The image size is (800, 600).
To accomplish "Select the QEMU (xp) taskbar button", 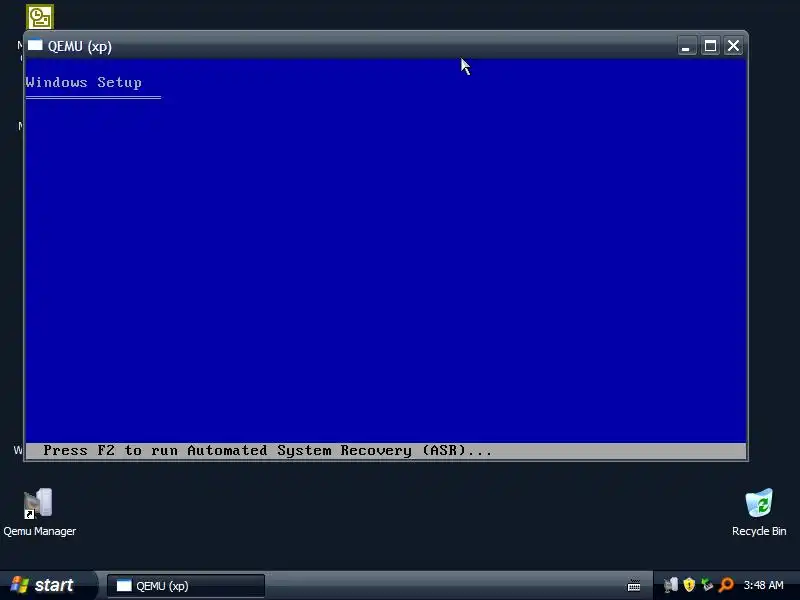I will pos(186,586).
